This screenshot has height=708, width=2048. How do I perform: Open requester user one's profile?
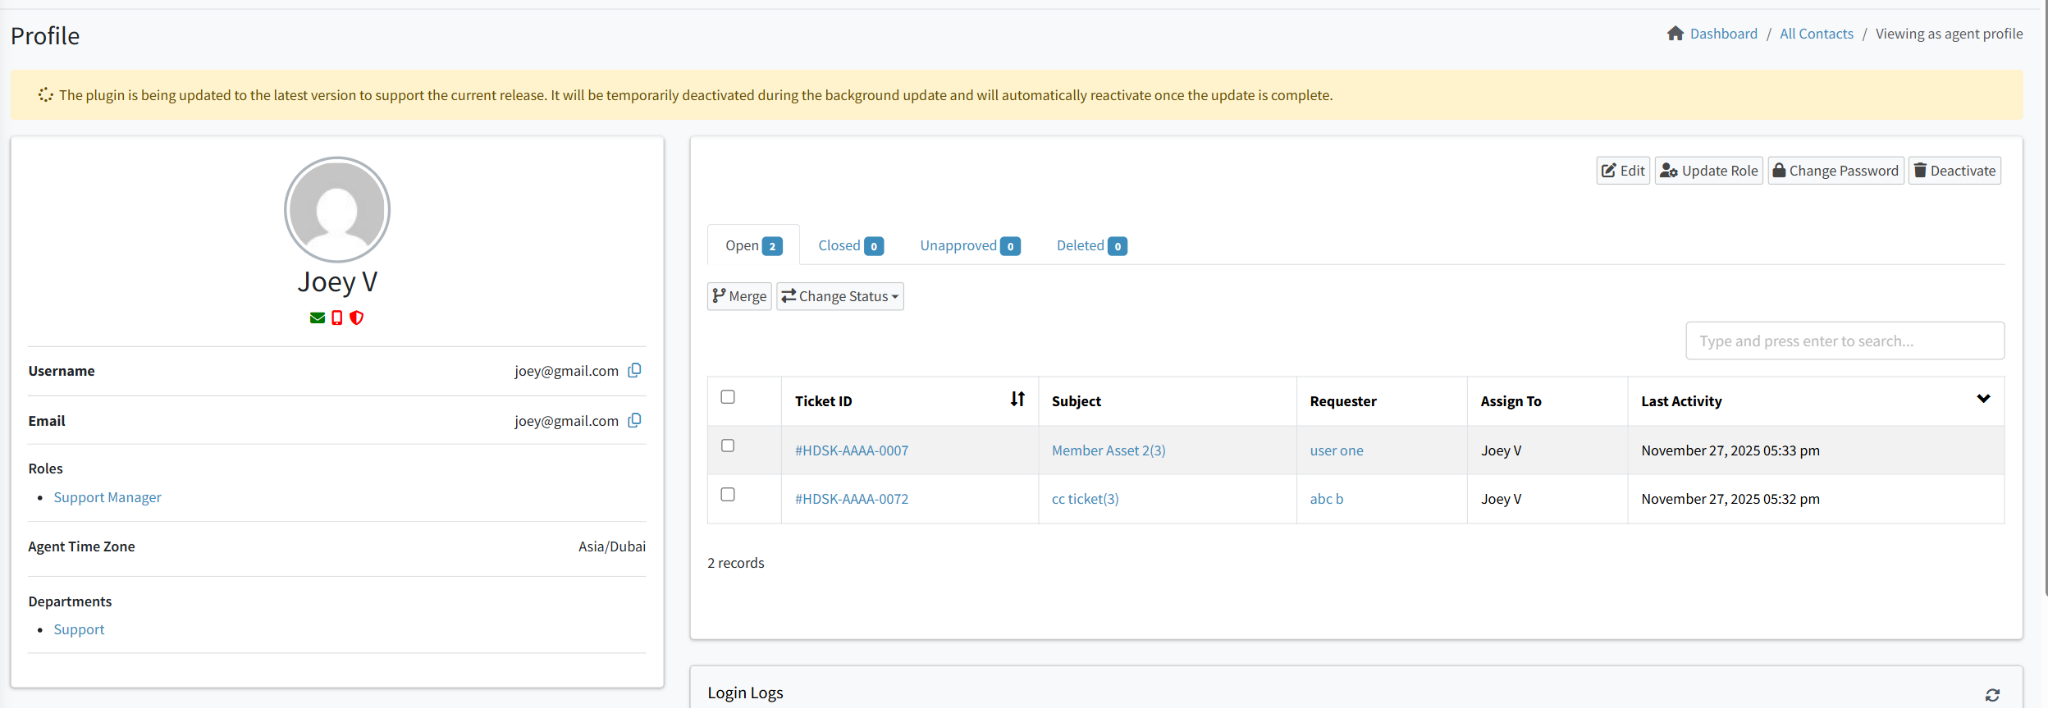pyautogui.click(x=1336, y=451)
